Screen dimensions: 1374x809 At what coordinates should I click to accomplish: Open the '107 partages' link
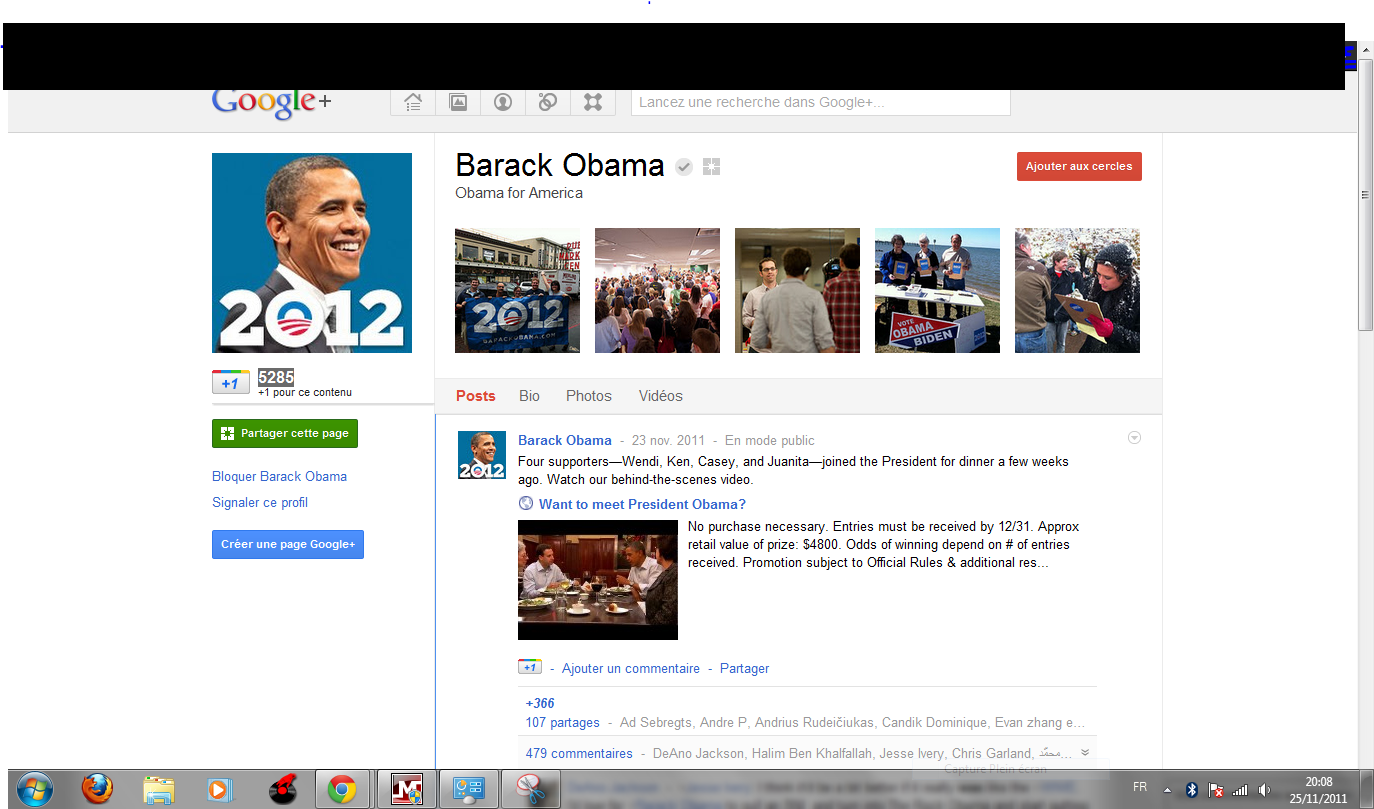pos(563,722)
